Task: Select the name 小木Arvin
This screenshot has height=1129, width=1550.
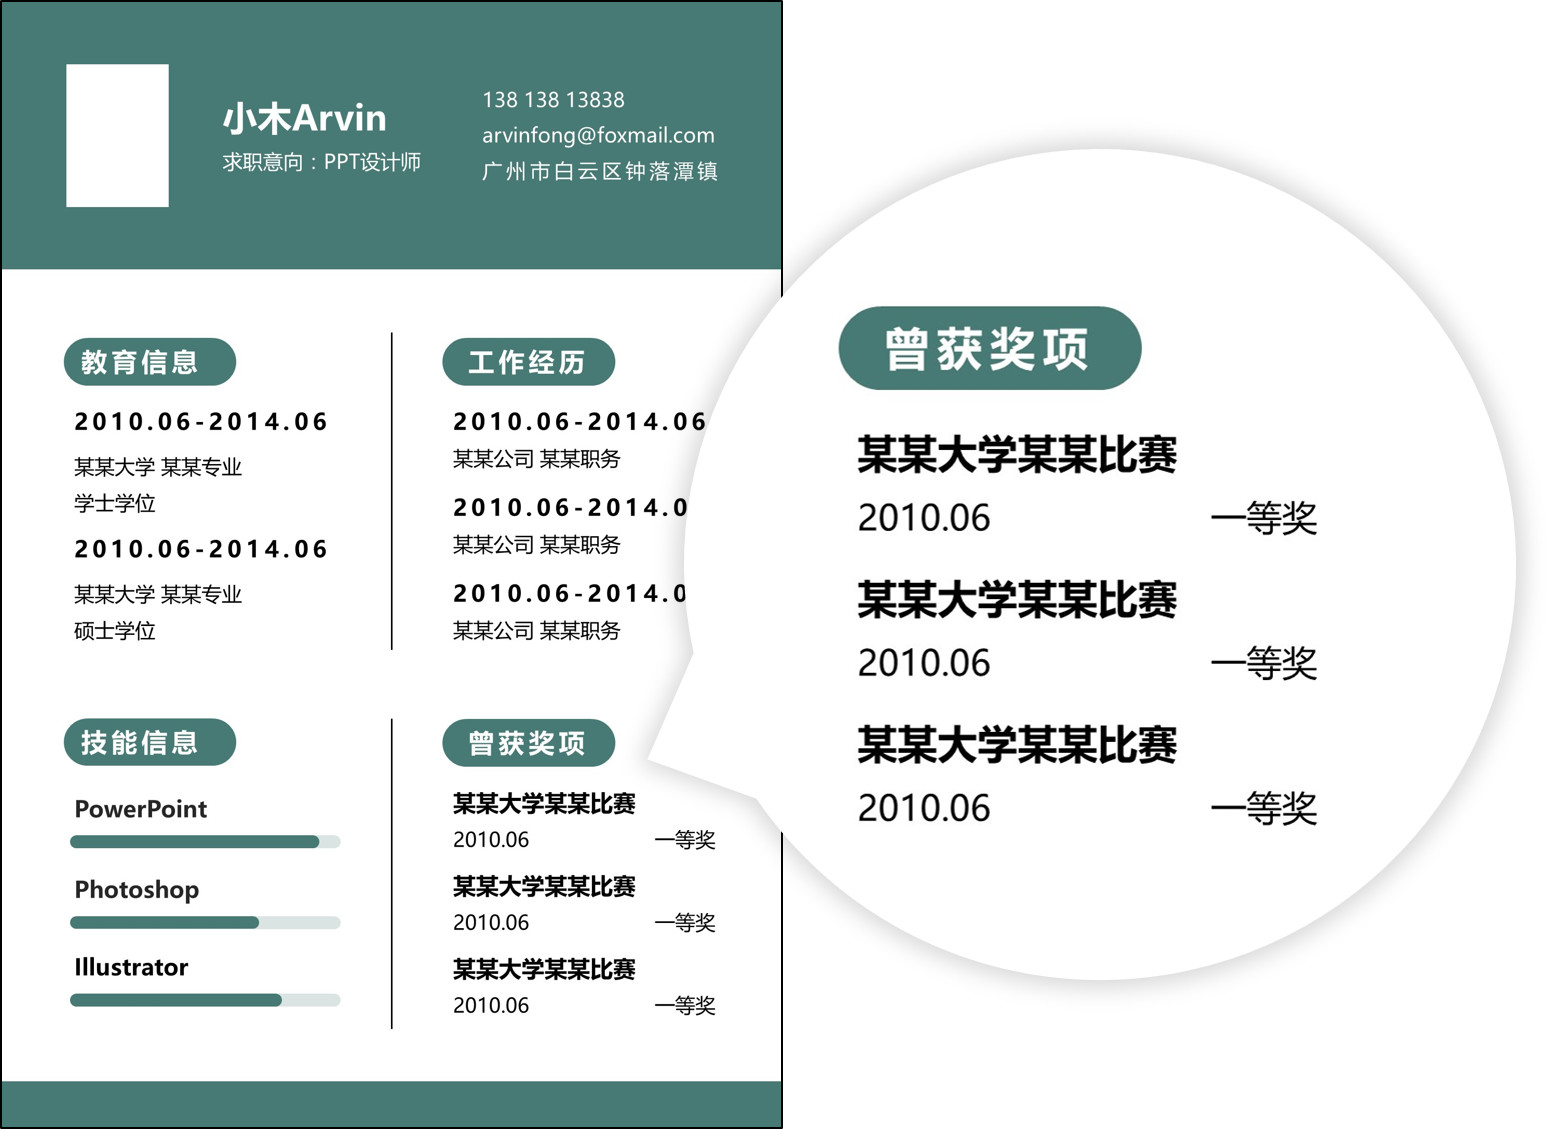Action: pyautogui.click(x=304, y=117)
